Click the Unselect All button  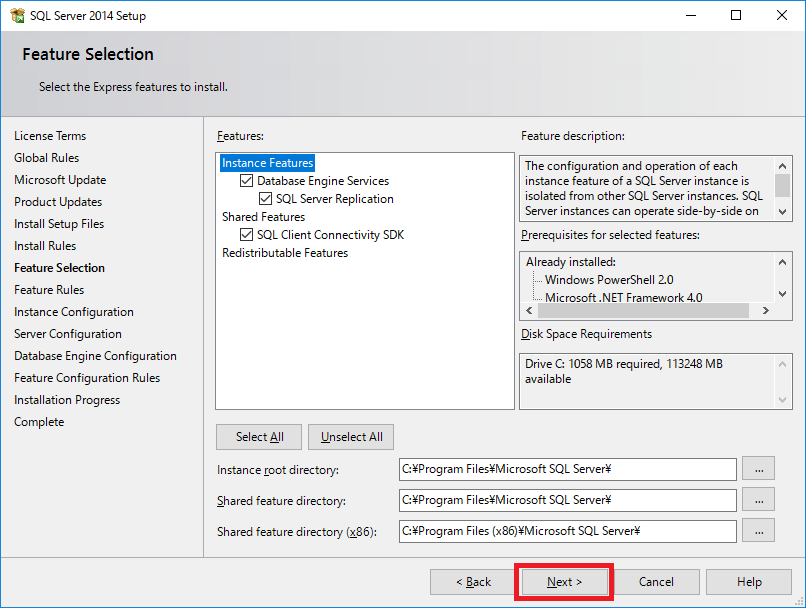click(x=351, y=437)
